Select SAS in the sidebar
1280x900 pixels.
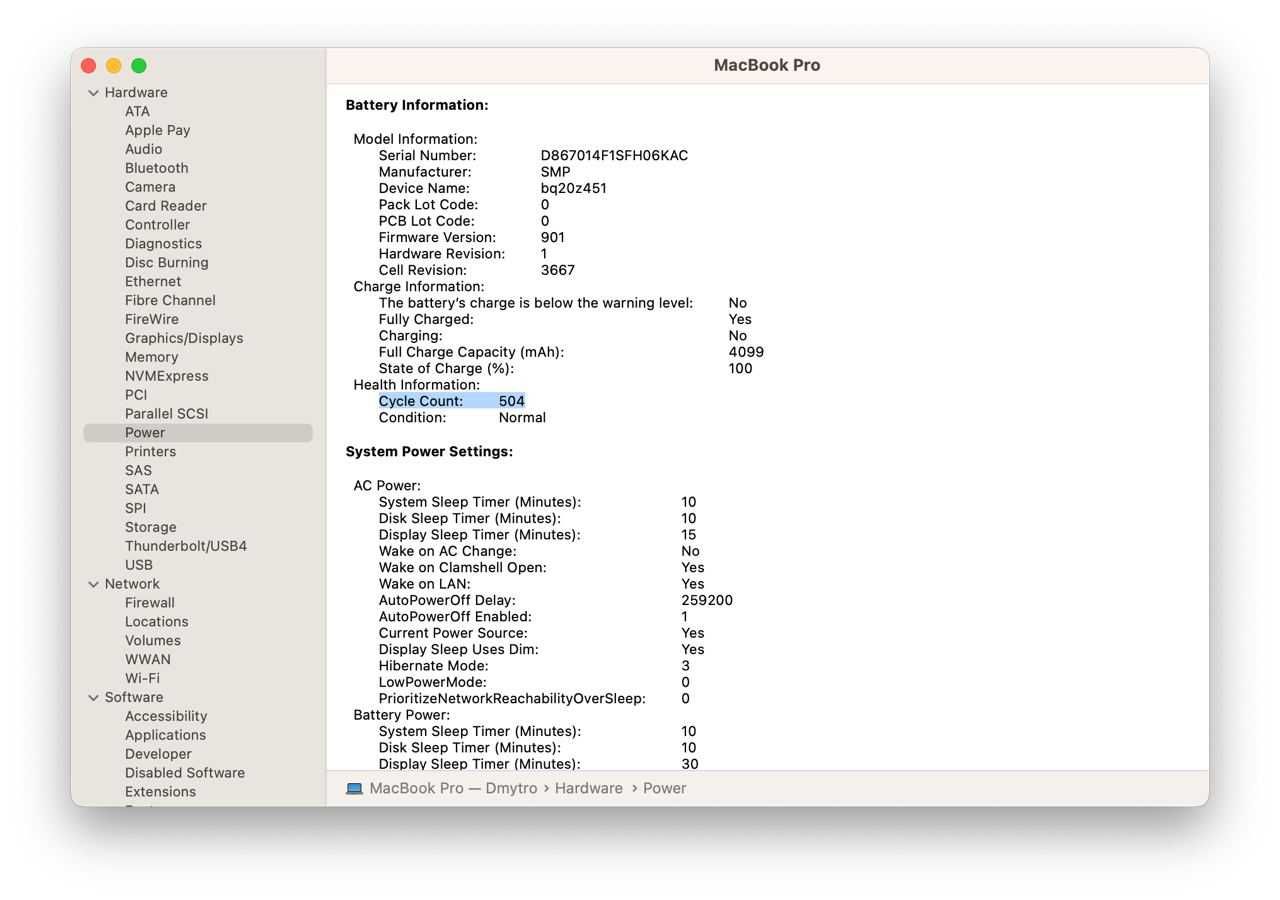pyautogui.click(x=138, y=471)
